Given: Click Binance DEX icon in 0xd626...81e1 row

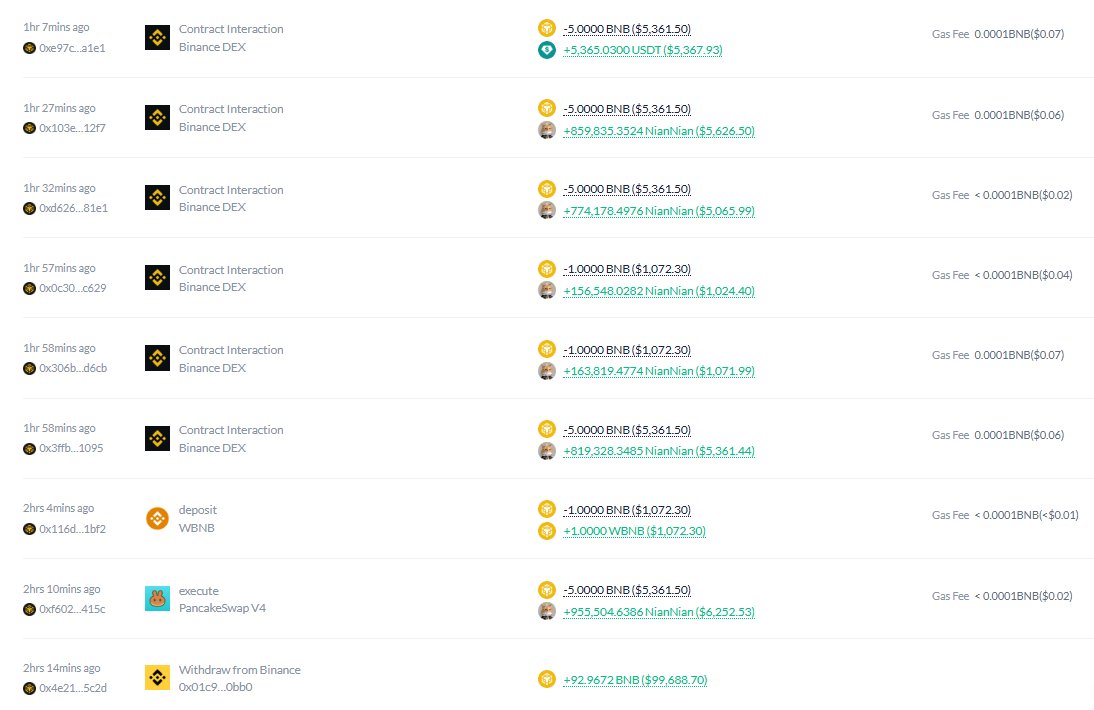Looking at the screenshot, I should (x=157, y=198).
